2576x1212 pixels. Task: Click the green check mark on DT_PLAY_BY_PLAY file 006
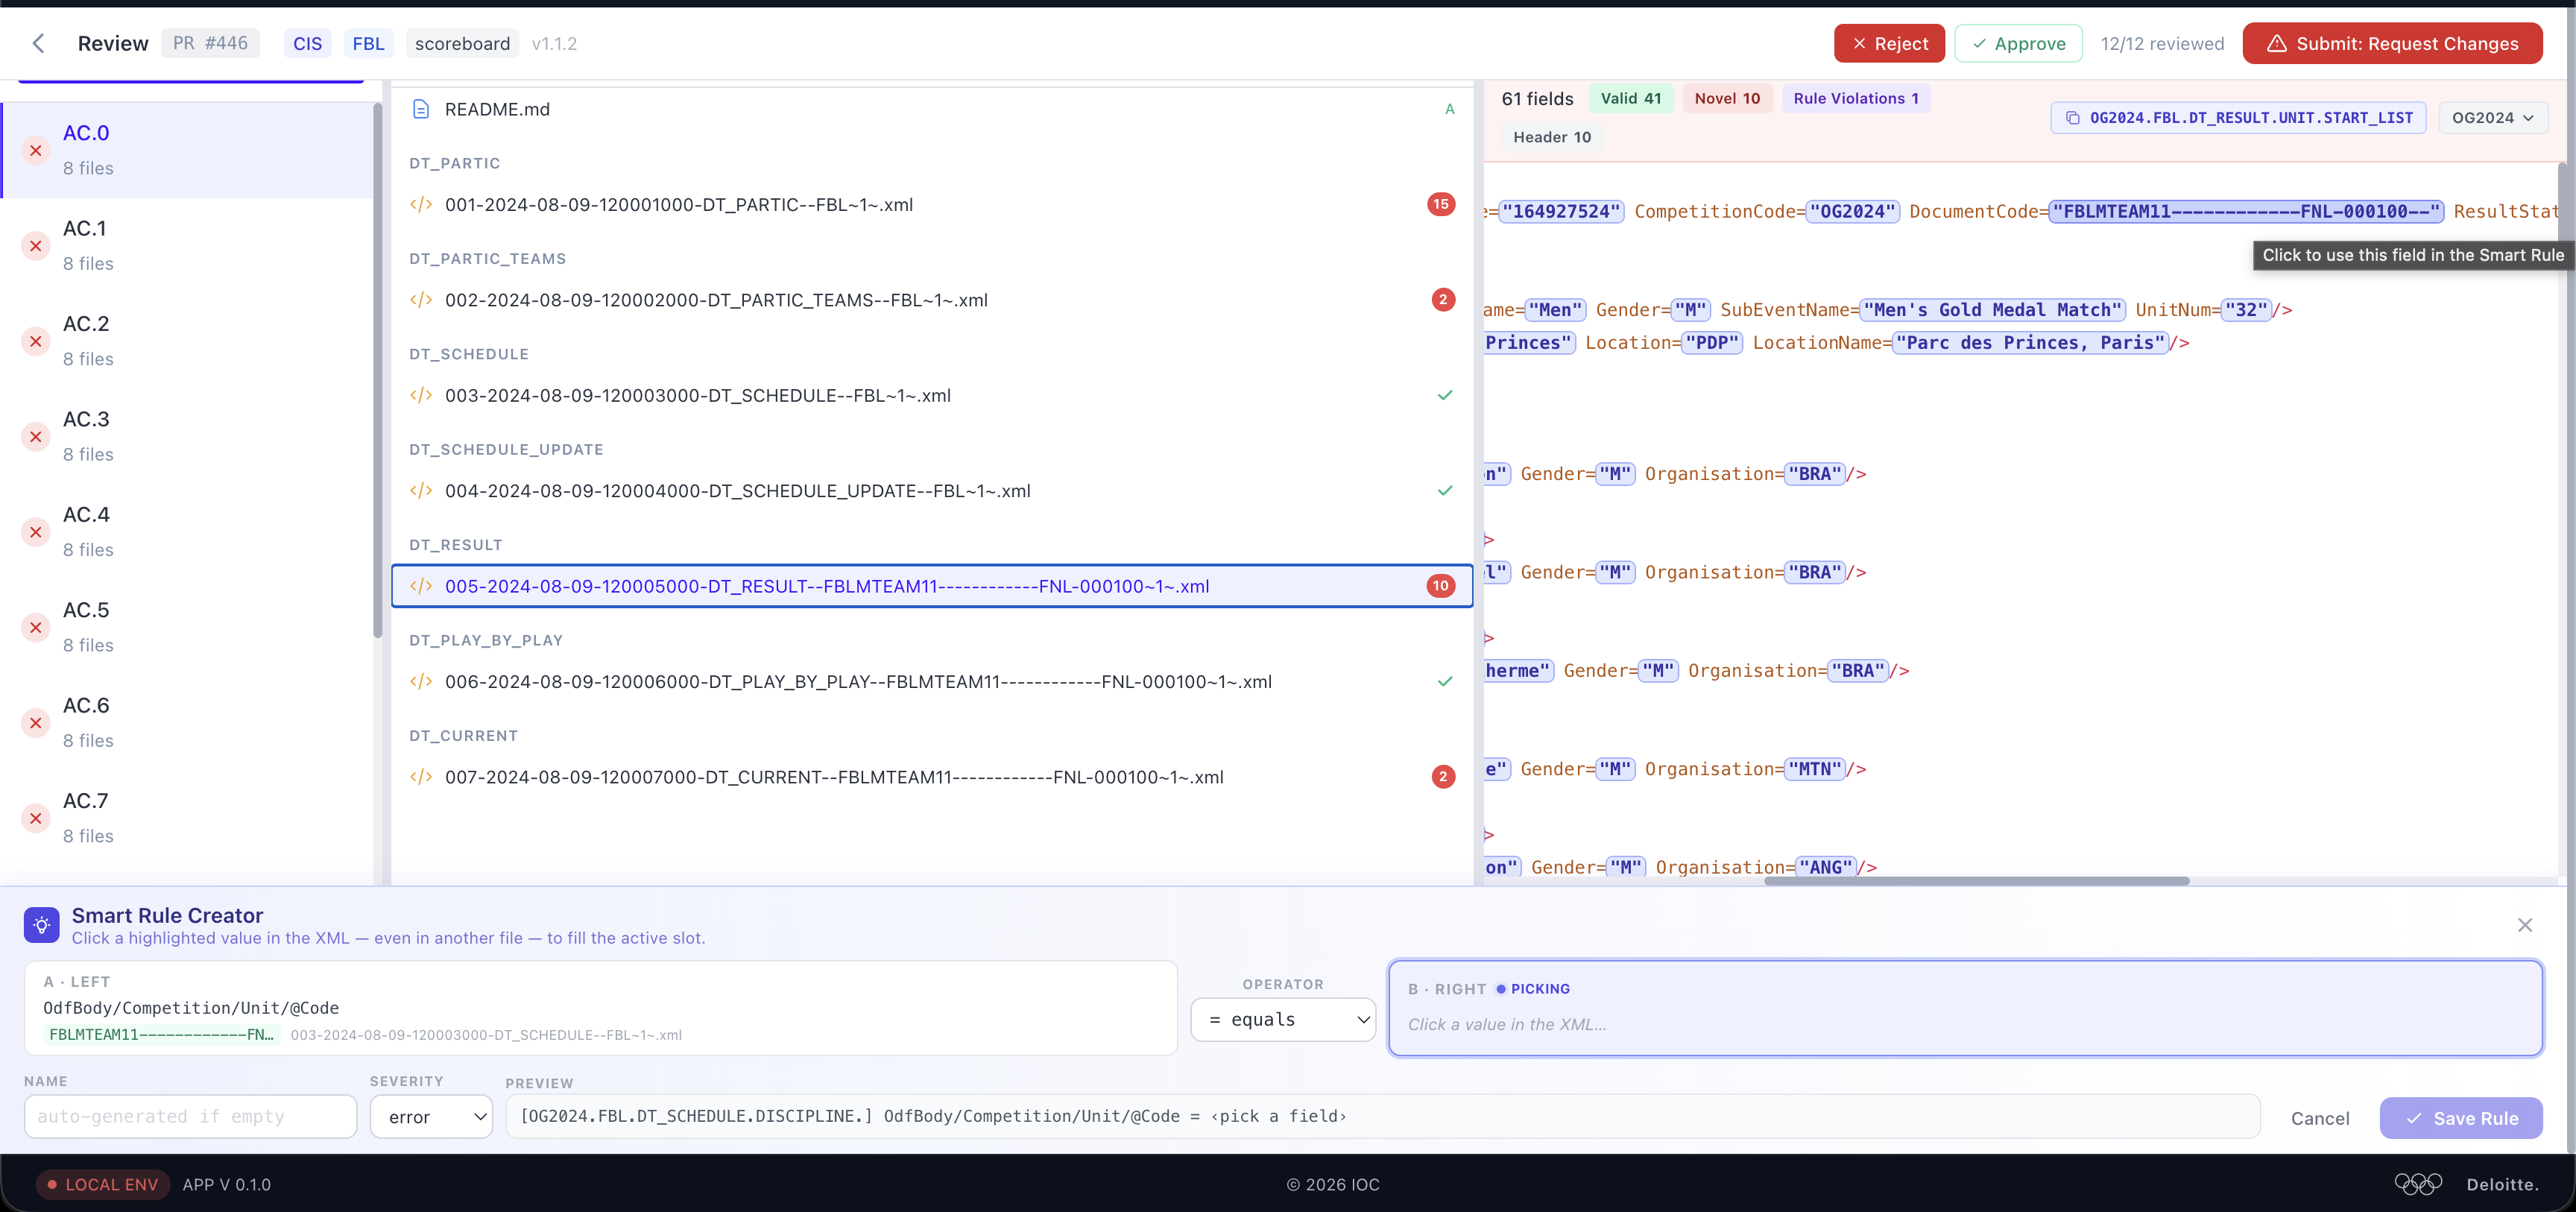click(1445, 682)
